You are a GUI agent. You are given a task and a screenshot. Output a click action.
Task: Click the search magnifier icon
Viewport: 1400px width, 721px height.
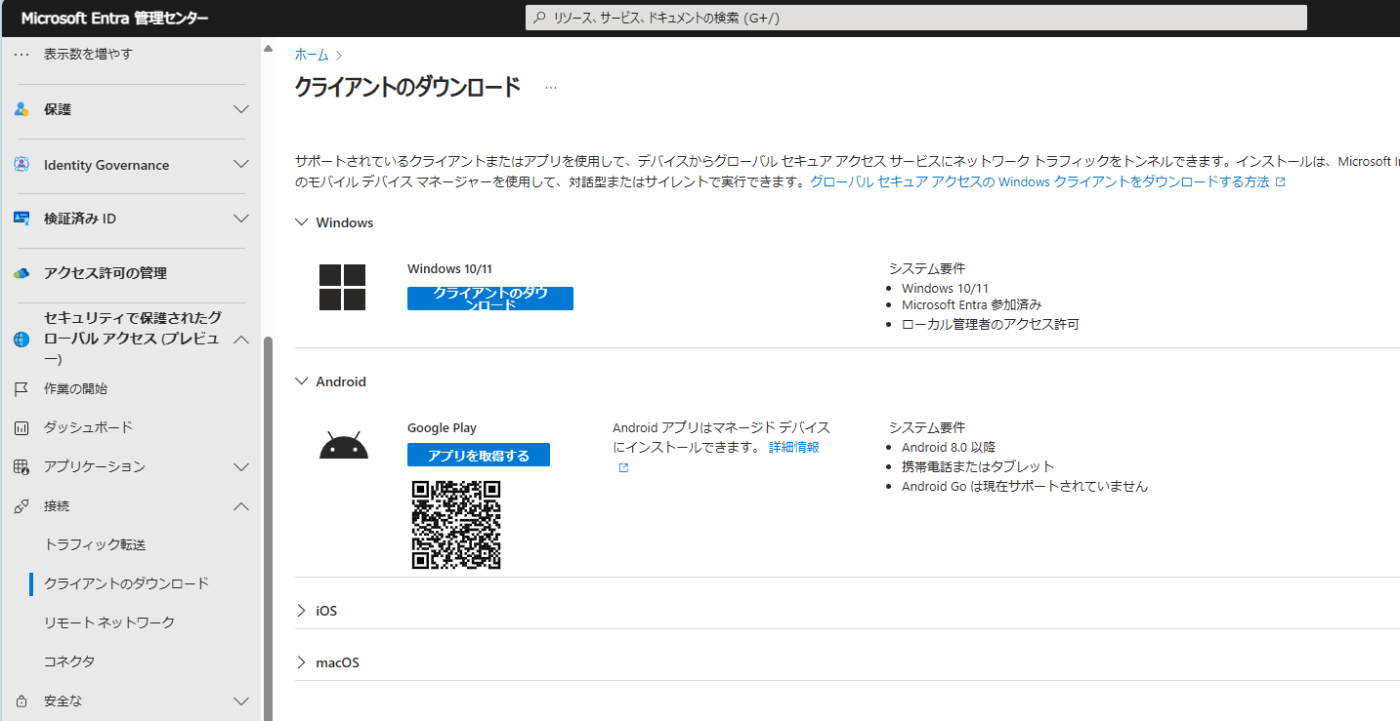pos(540,18)
